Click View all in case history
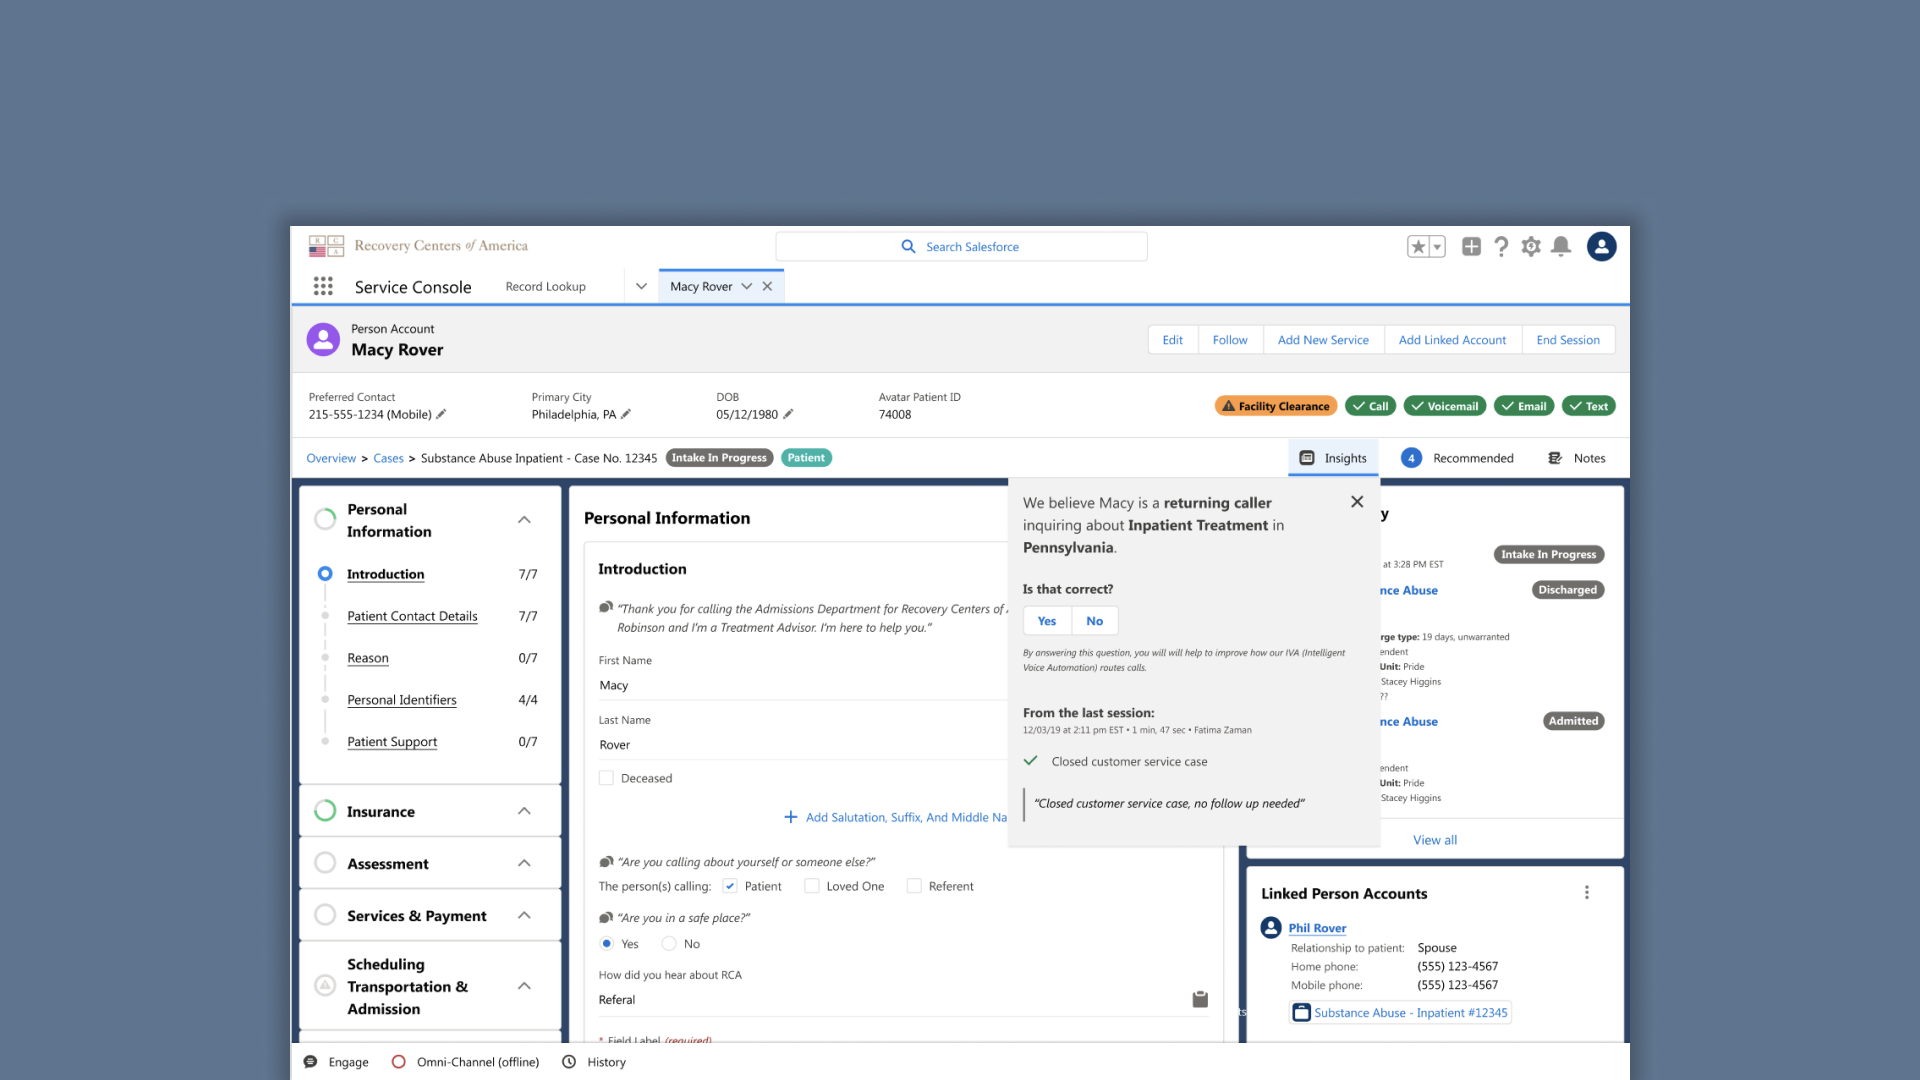 pyautogui.click(x=1435, y=840)
